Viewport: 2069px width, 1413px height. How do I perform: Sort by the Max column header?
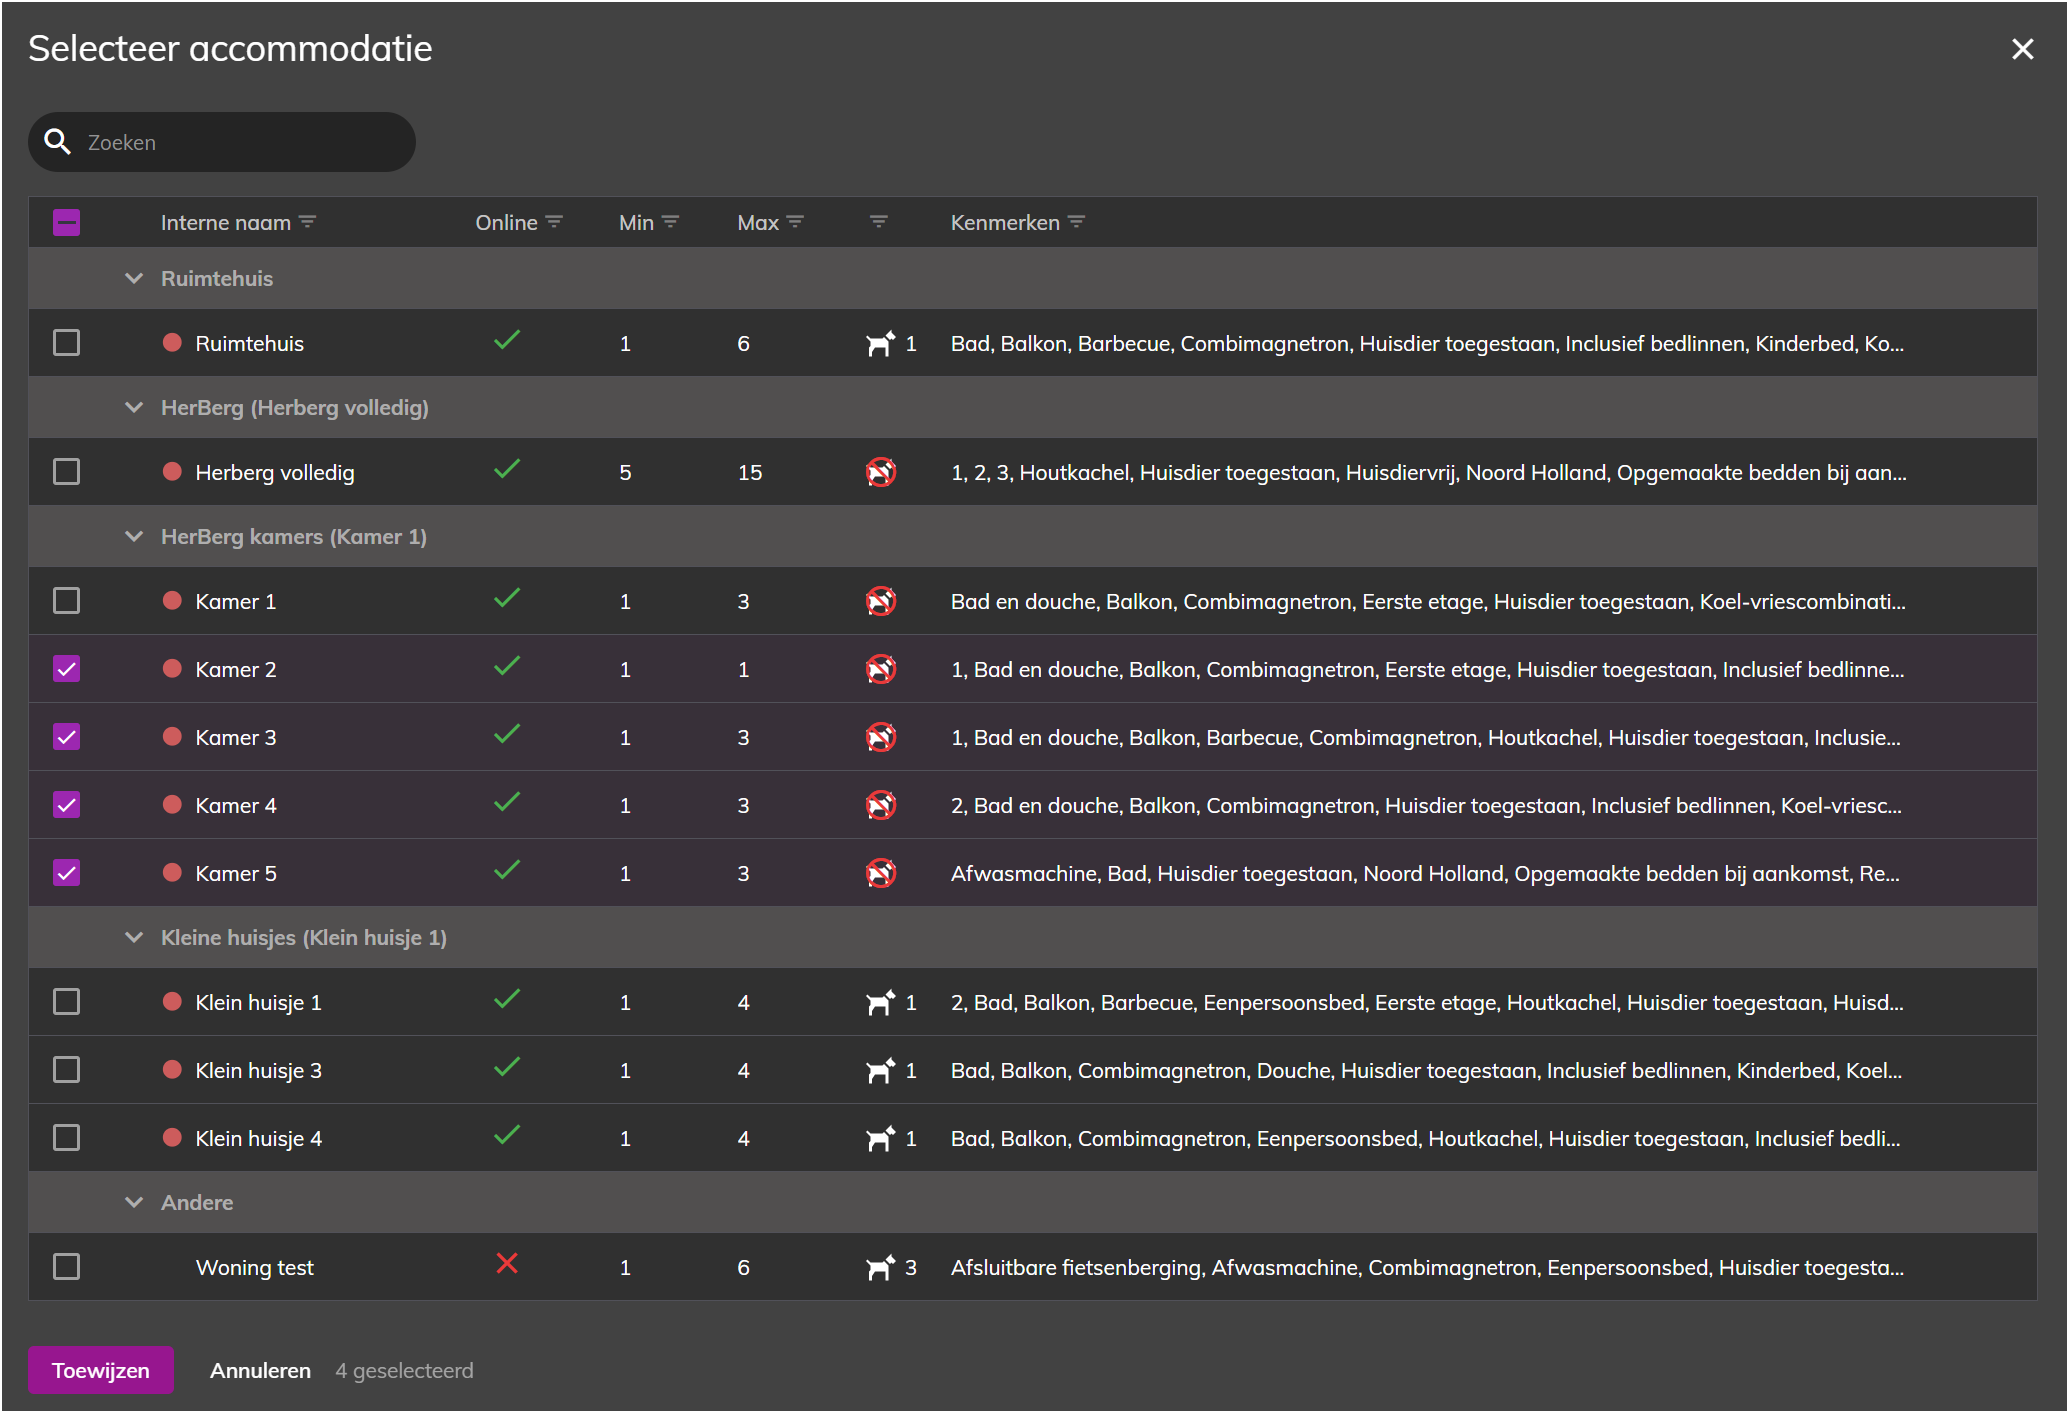click(x=757, y=222)
